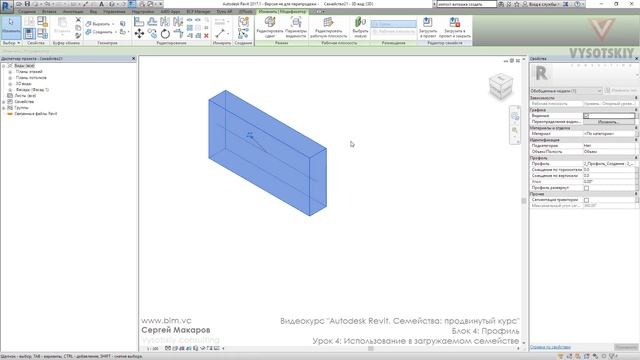Screen dimensions: 640x360
Task: Click the Horizontal Profile Offset value field
Action: (x=609, y=169)
